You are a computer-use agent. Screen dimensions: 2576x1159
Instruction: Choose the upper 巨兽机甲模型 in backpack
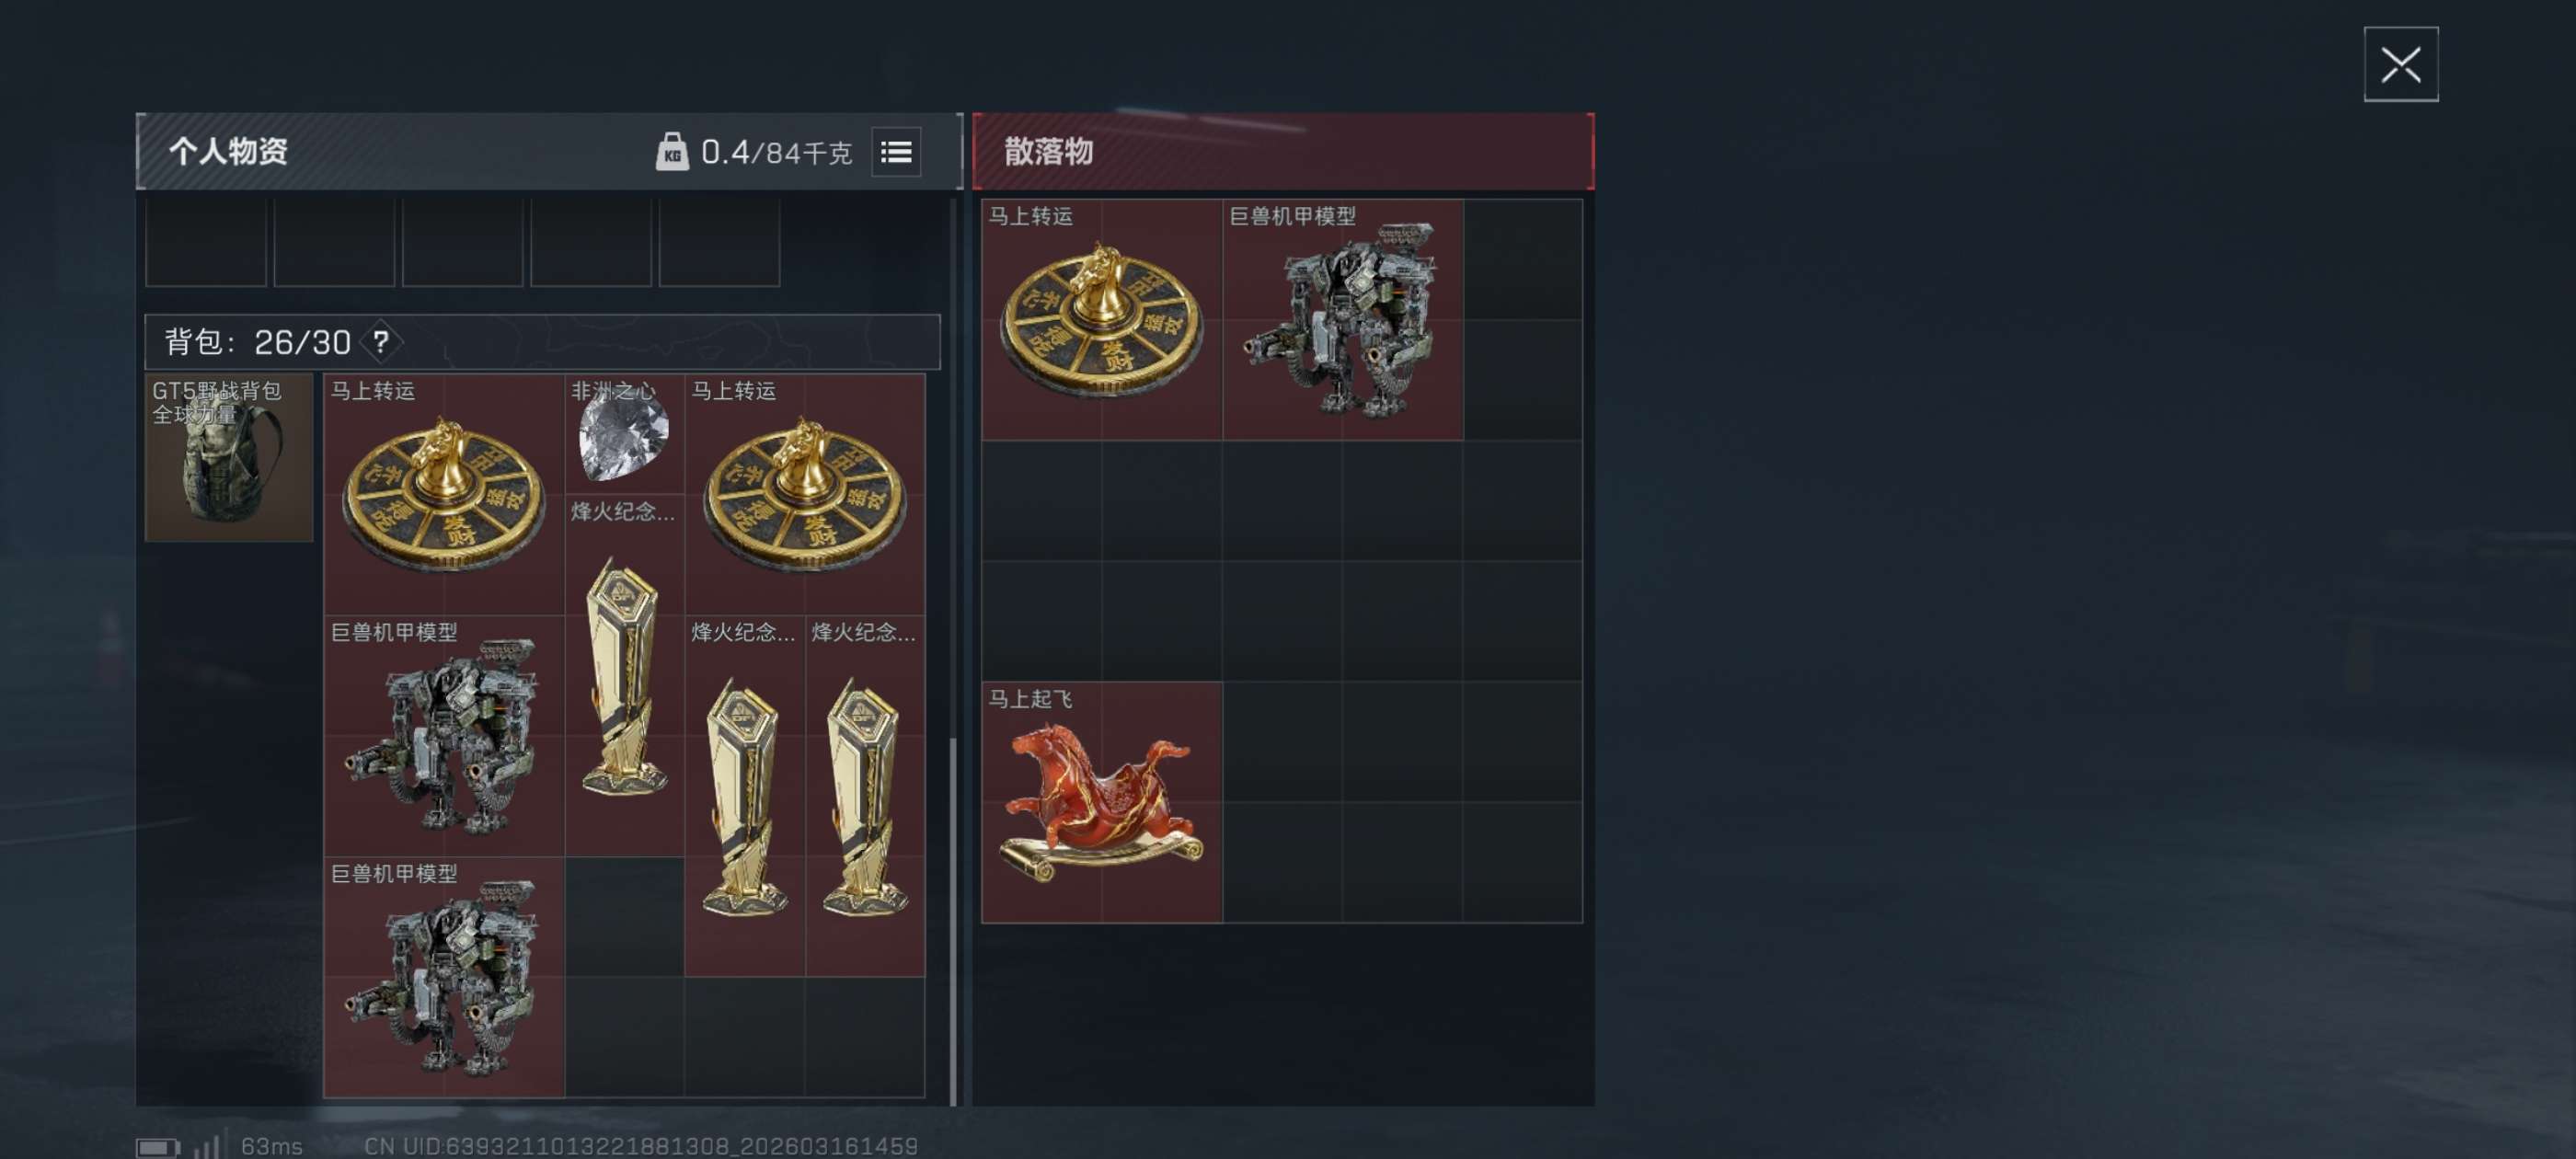[444, 736]
